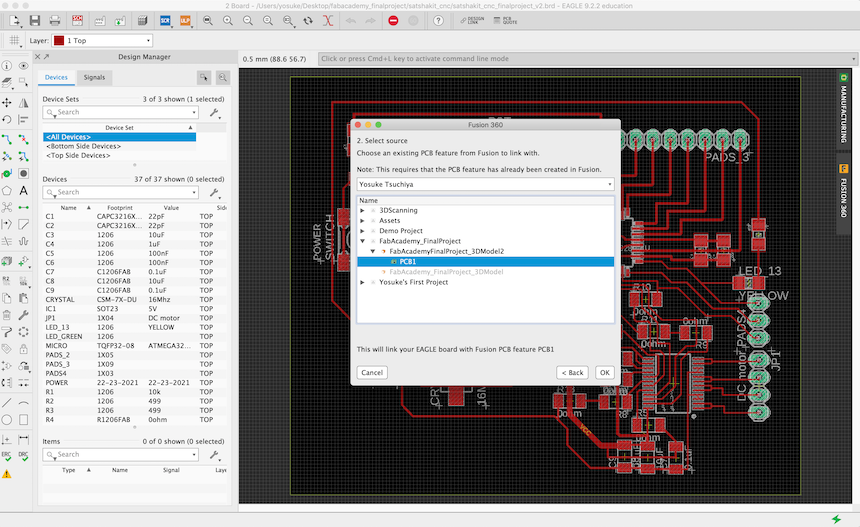Switch to the Signals tab

tap(94, 77)
